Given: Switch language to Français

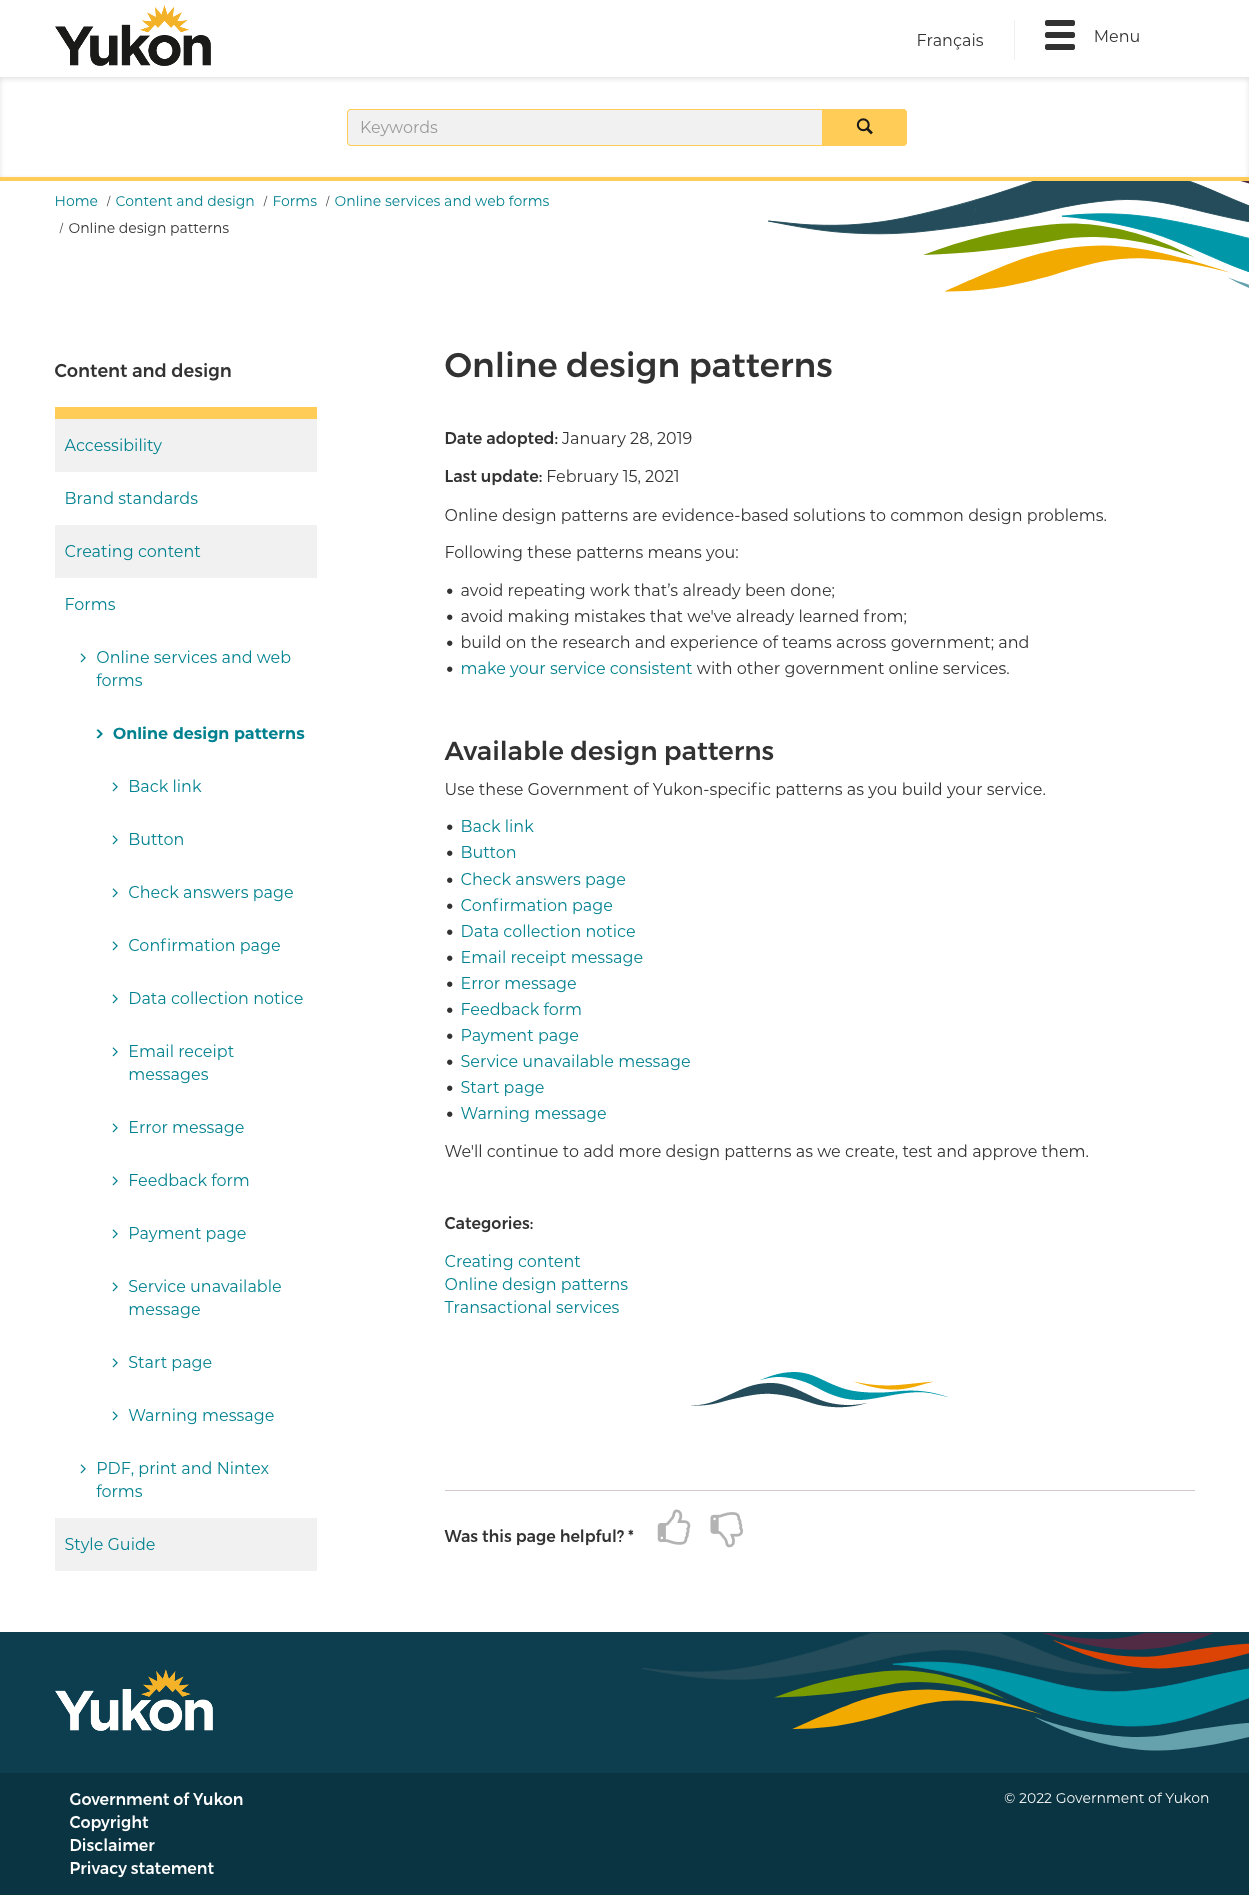Looking at the screenshot, I should point(949,40).
